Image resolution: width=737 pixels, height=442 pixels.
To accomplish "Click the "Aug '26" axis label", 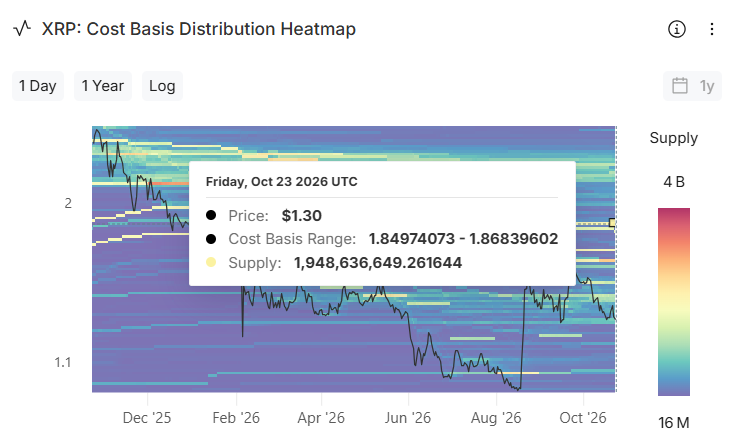I will [x=496, y=418].
